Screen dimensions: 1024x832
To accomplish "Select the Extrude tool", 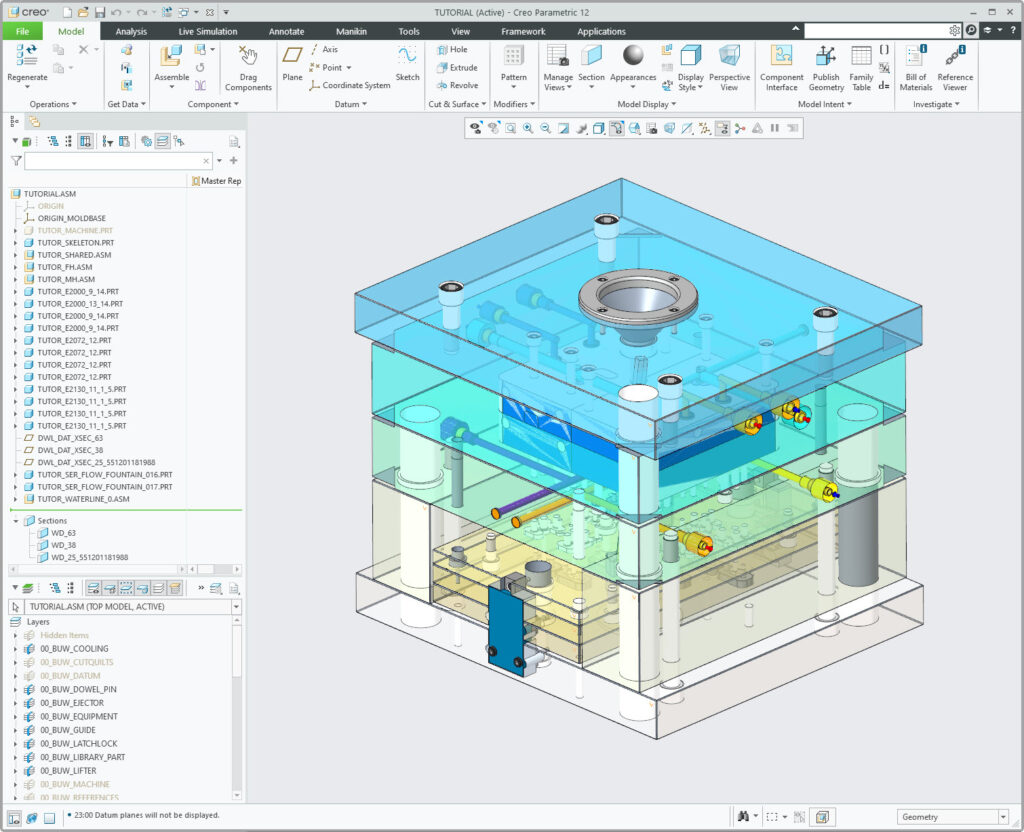I will pyautogui.click(x=456, y=67).
